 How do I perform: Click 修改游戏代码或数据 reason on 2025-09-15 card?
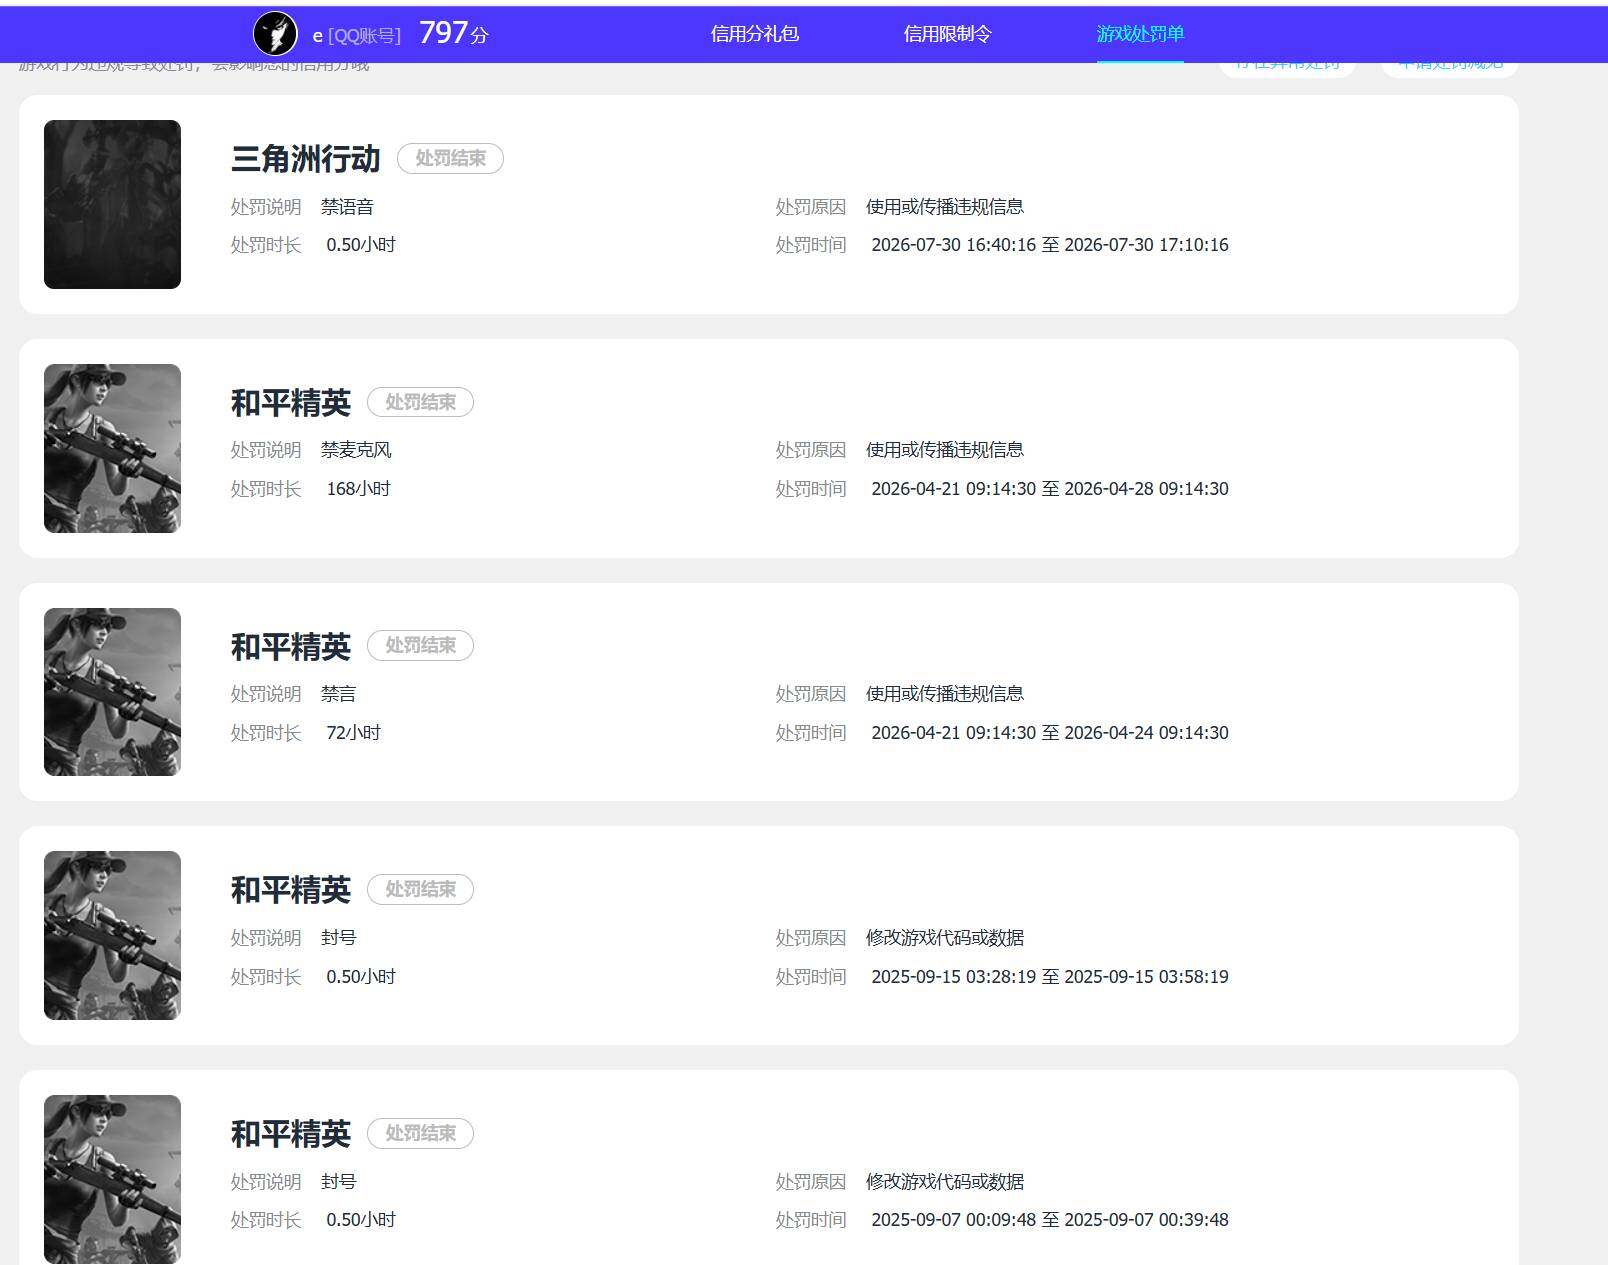pyautogui.click(x=945, y=938)
